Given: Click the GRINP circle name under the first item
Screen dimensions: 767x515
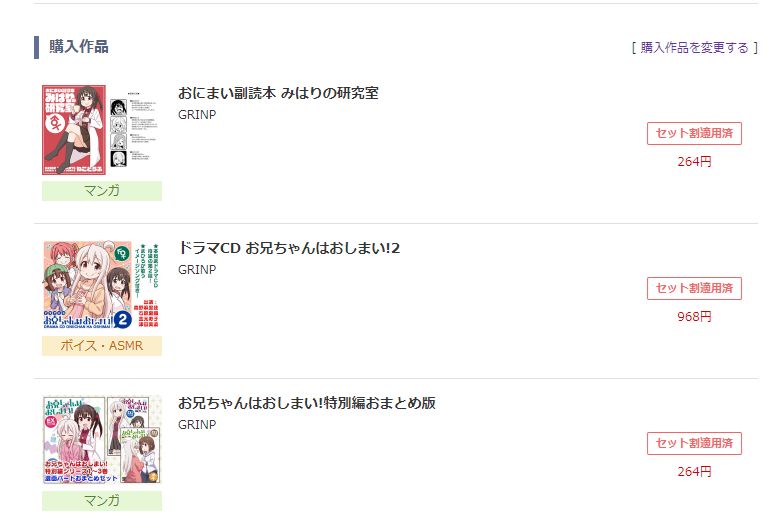Looking at the screenshot, I should pyautogui.click(x=197, y=114).
